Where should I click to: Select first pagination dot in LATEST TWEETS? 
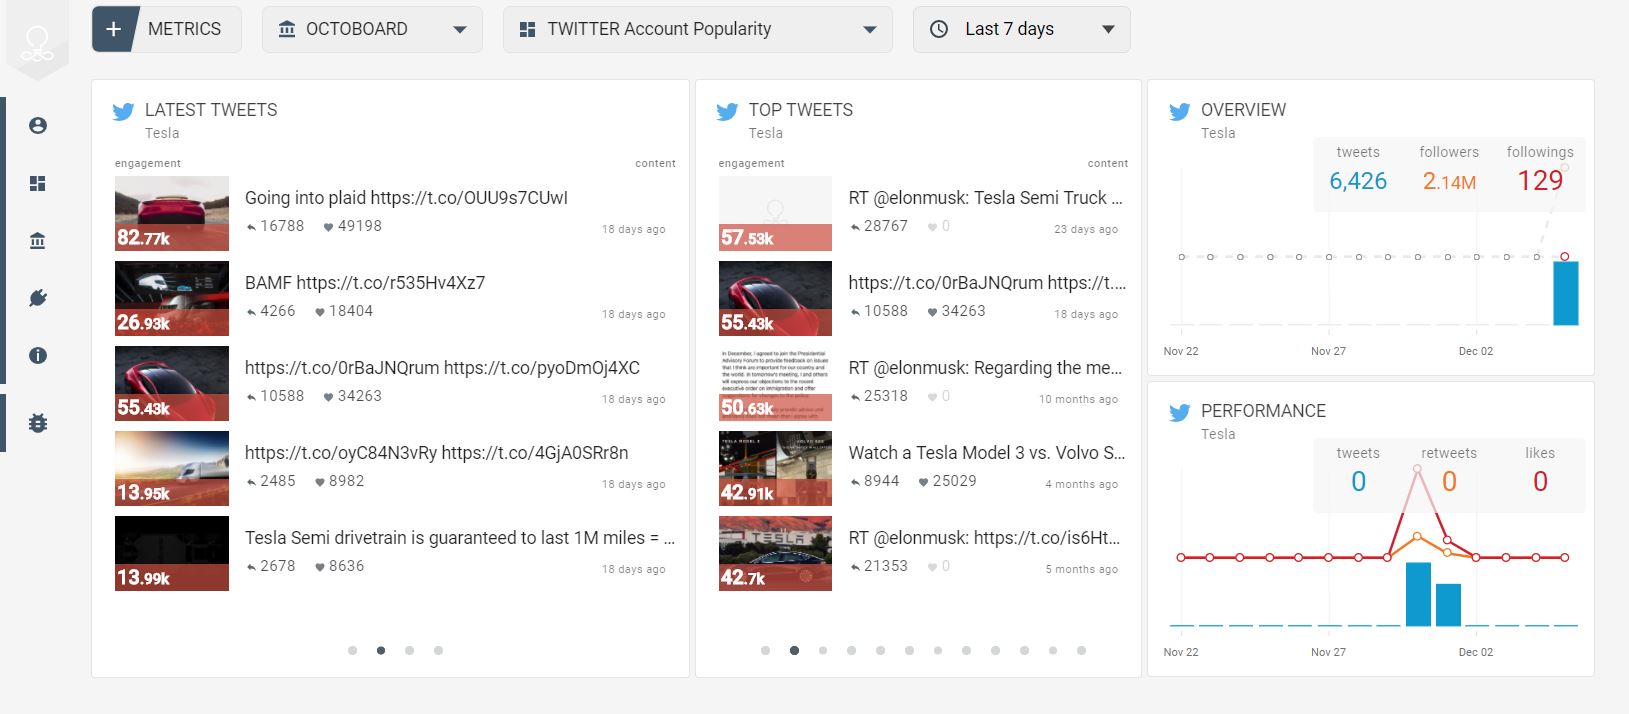click(352, 650)
